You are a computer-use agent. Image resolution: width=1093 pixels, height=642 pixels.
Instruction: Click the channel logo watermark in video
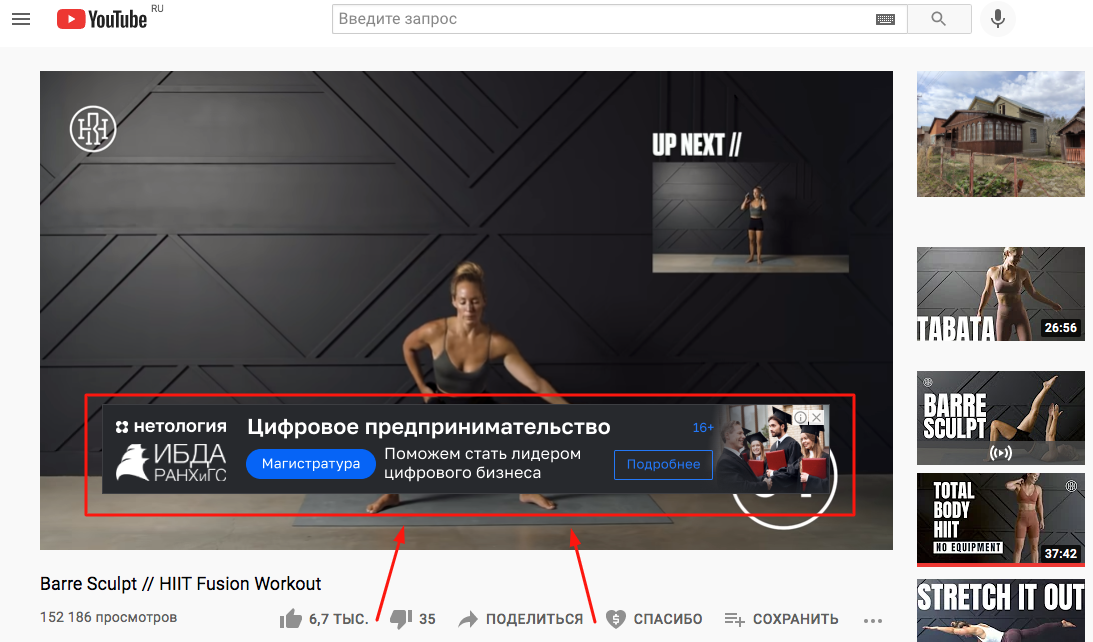(x=93, y=129)
